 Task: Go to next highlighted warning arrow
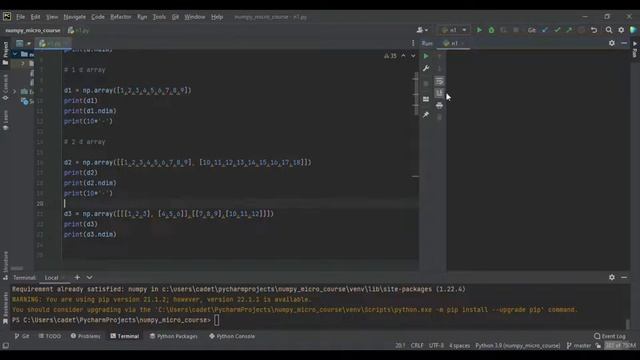(x=413, y=56)
